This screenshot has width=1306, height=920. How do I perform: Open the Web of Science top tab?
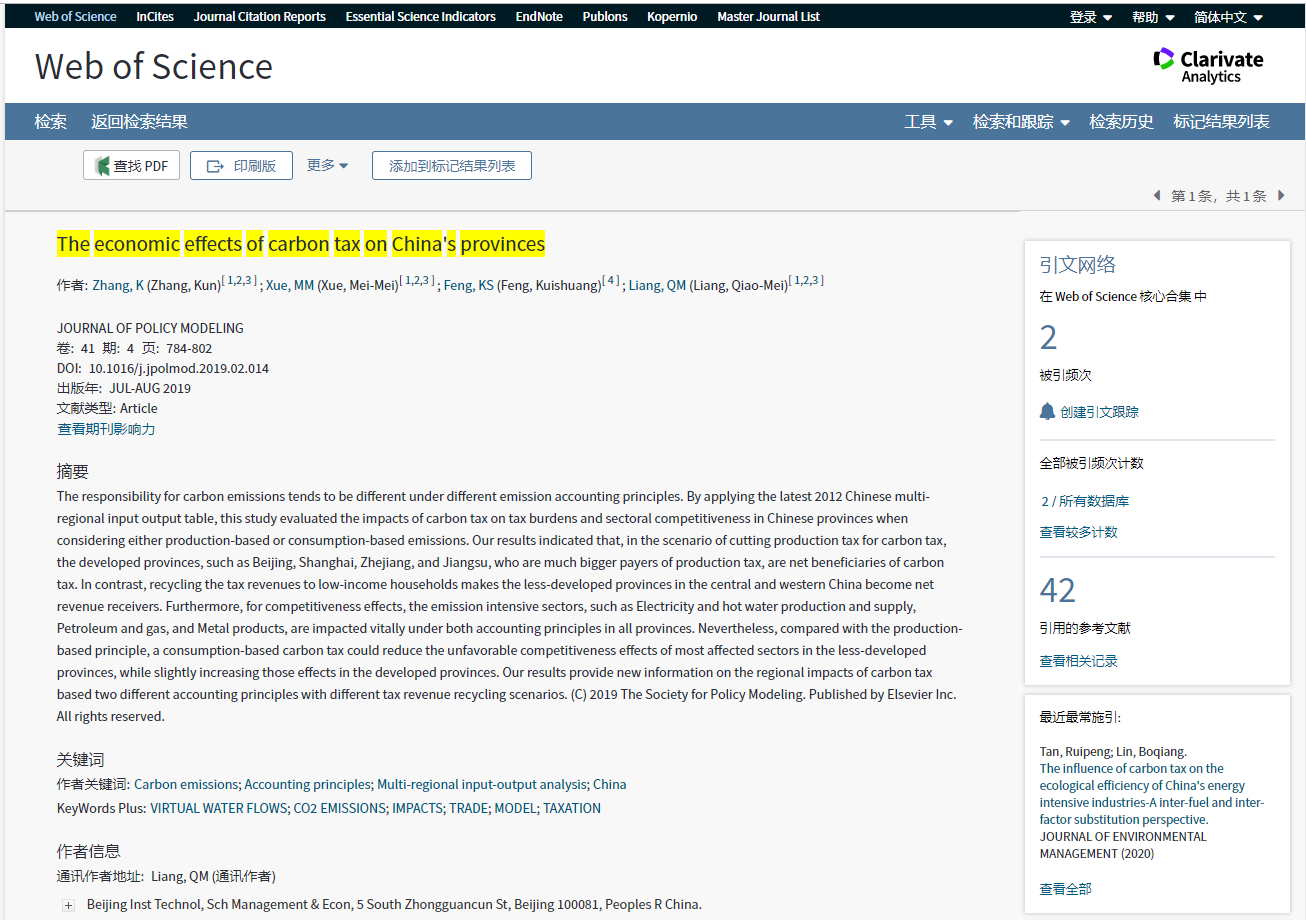75,16
